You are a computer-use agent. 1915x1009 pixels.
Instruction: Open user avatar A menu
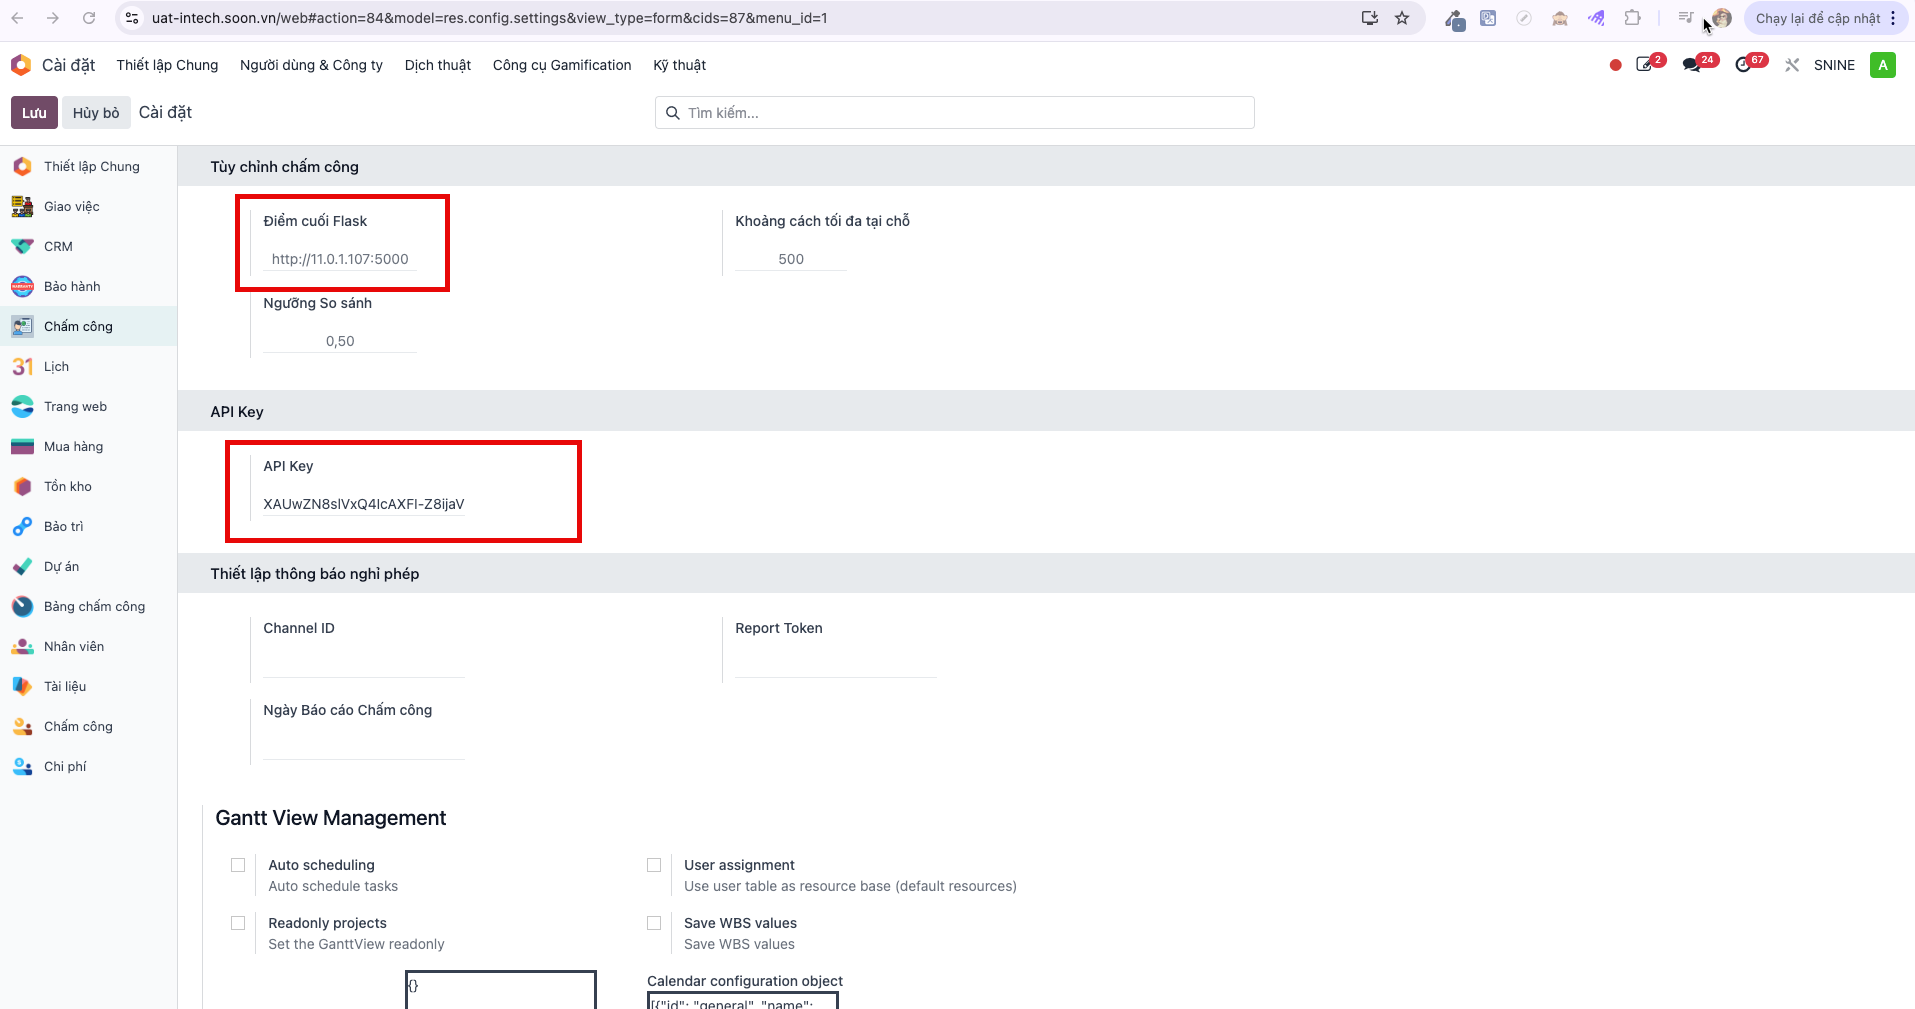pyautogui.click(x=1883, y=65)
